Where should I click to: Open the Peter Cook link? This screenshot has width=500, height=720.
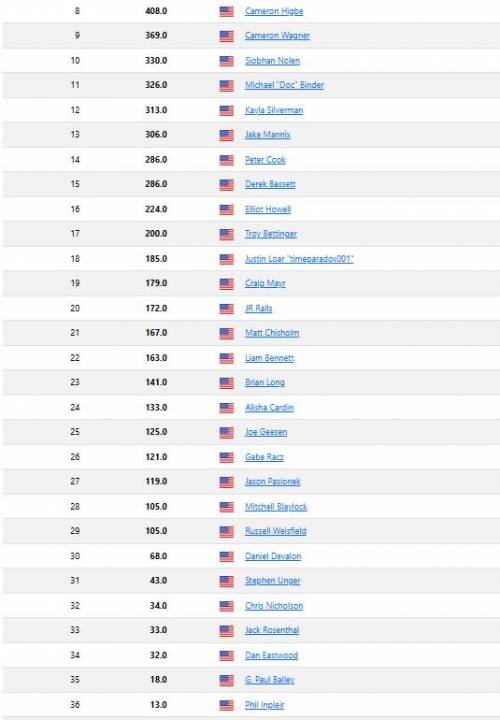coord(265,160)
